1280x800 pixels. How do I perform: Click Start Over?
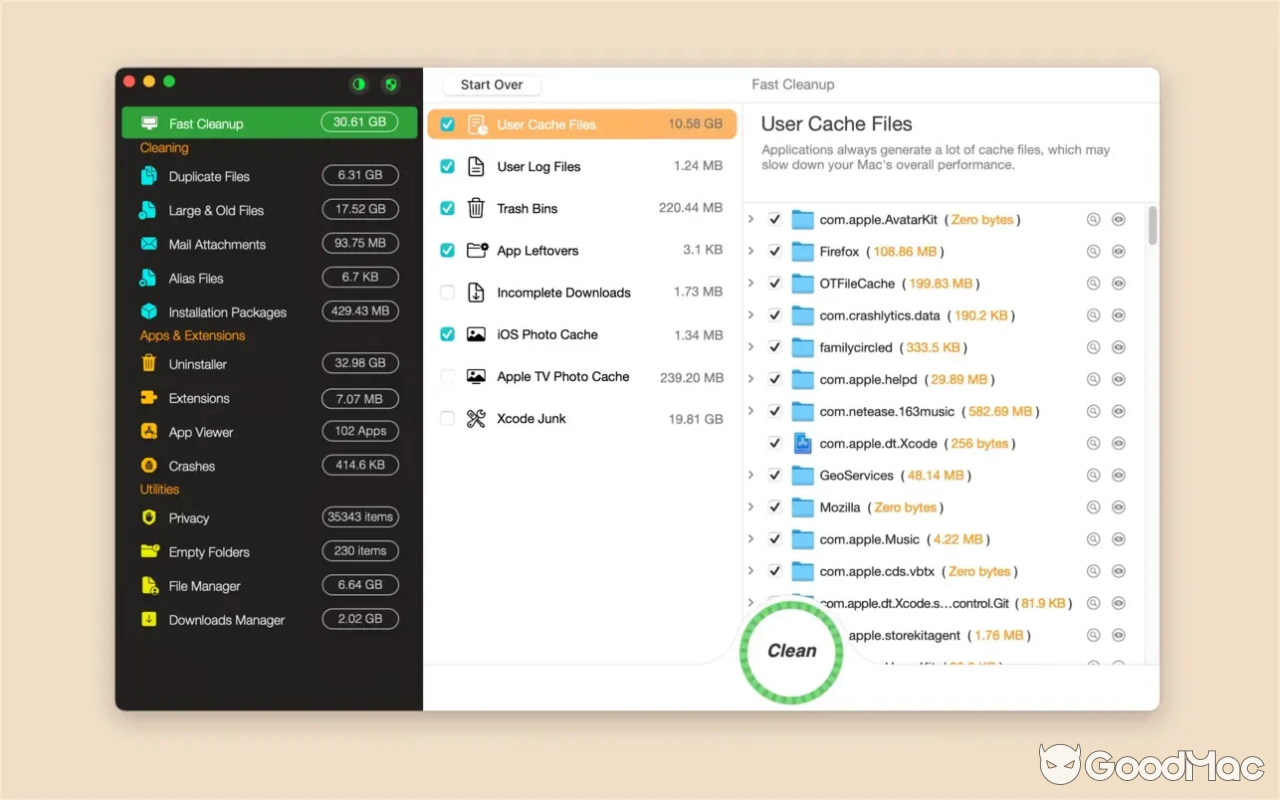point(491,85)
